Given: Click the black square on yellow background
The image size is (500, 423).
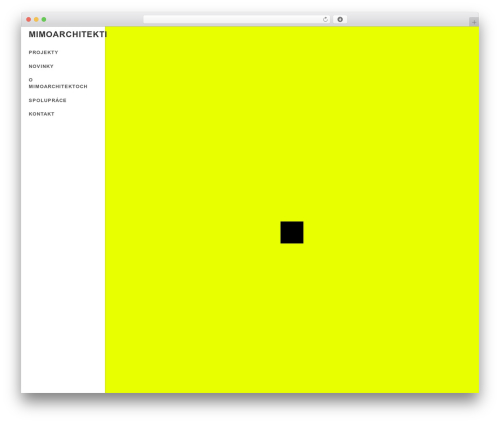Looking at the screenshot, I should tap(292, 232).
